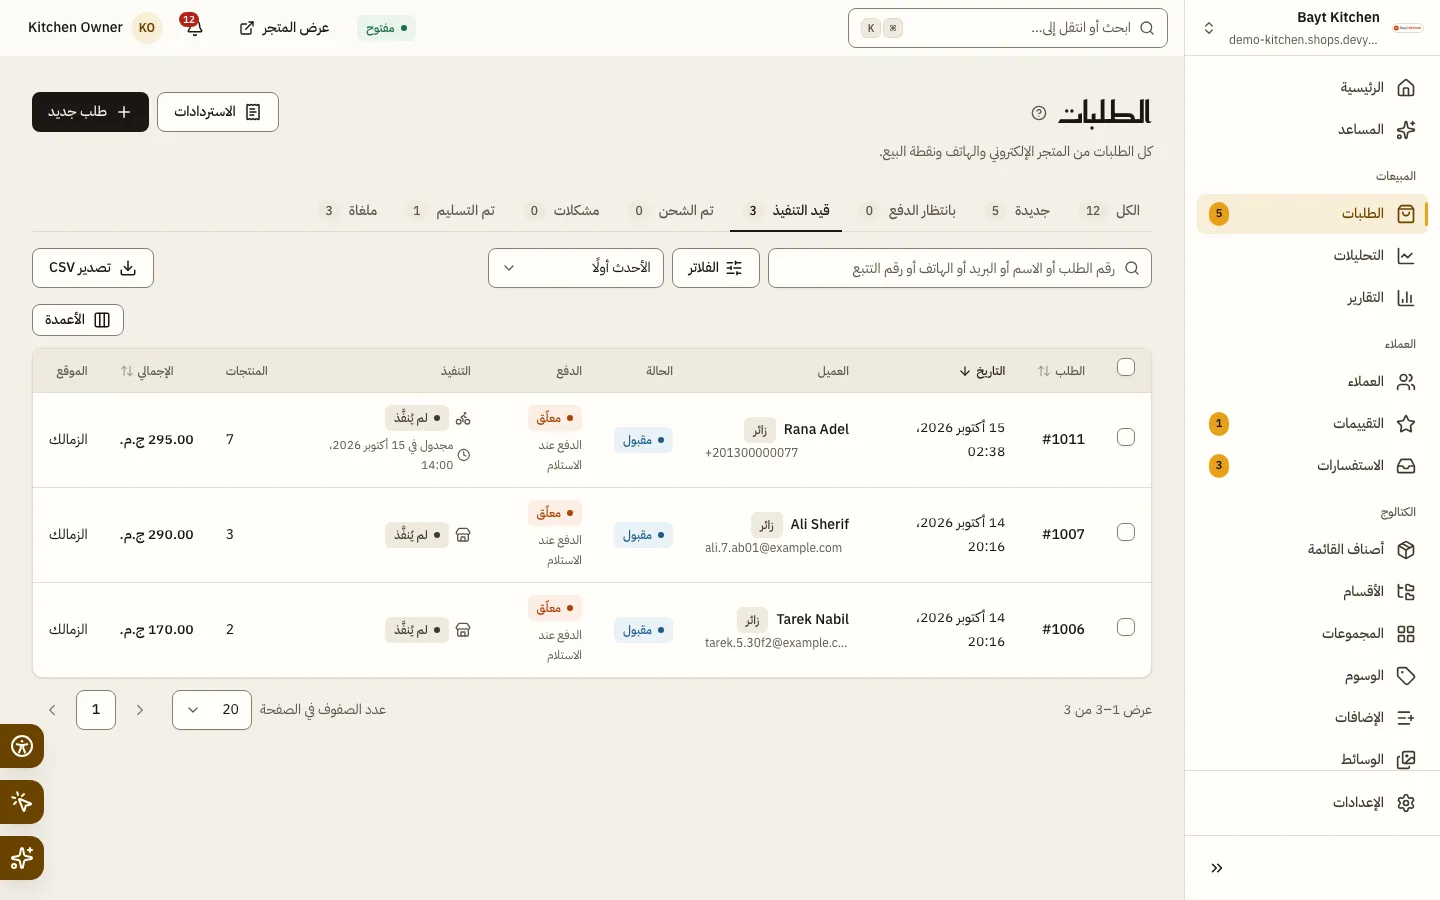Click the previous-page chevron in pagination

(x=140, y=710)
